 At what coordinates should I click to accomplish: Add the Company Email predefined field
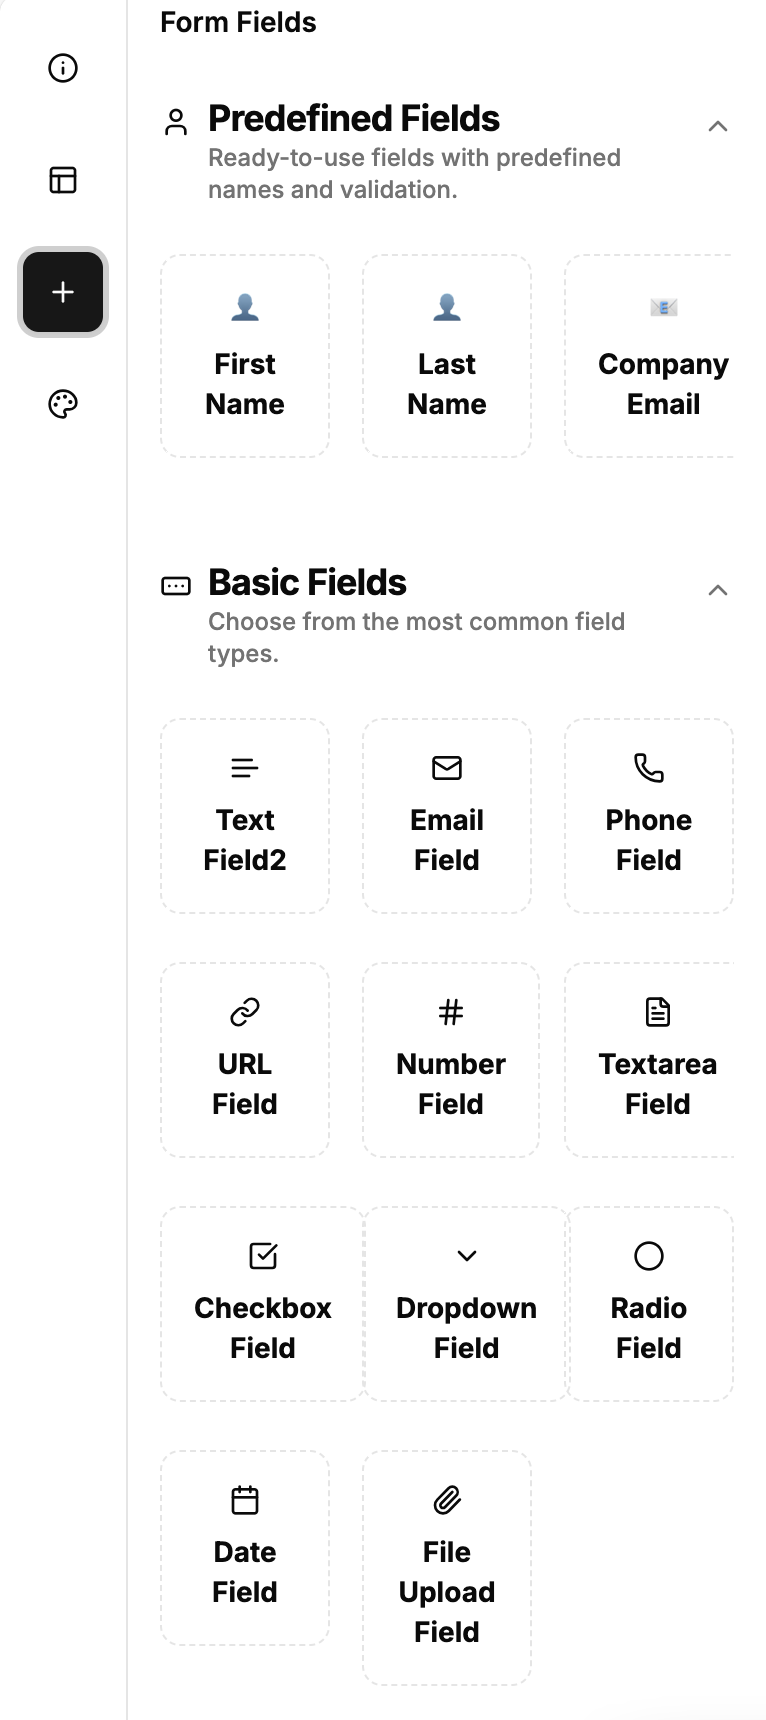650,356
